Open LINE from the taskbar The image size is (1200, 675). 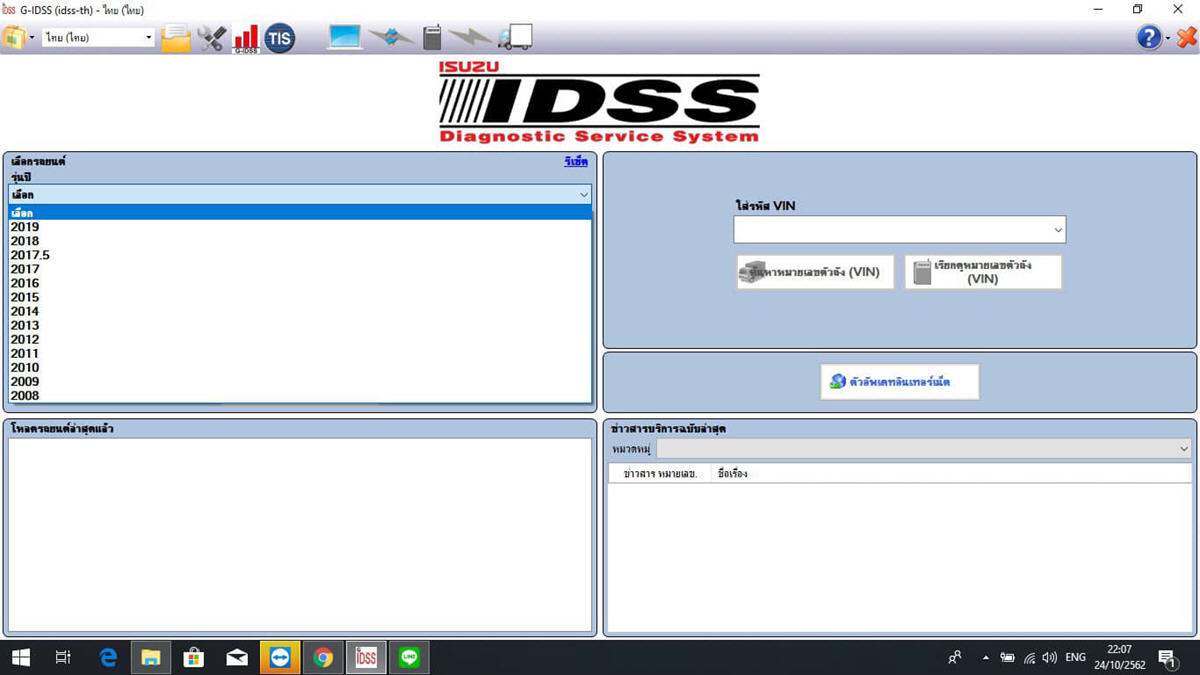tap(408, 657)
